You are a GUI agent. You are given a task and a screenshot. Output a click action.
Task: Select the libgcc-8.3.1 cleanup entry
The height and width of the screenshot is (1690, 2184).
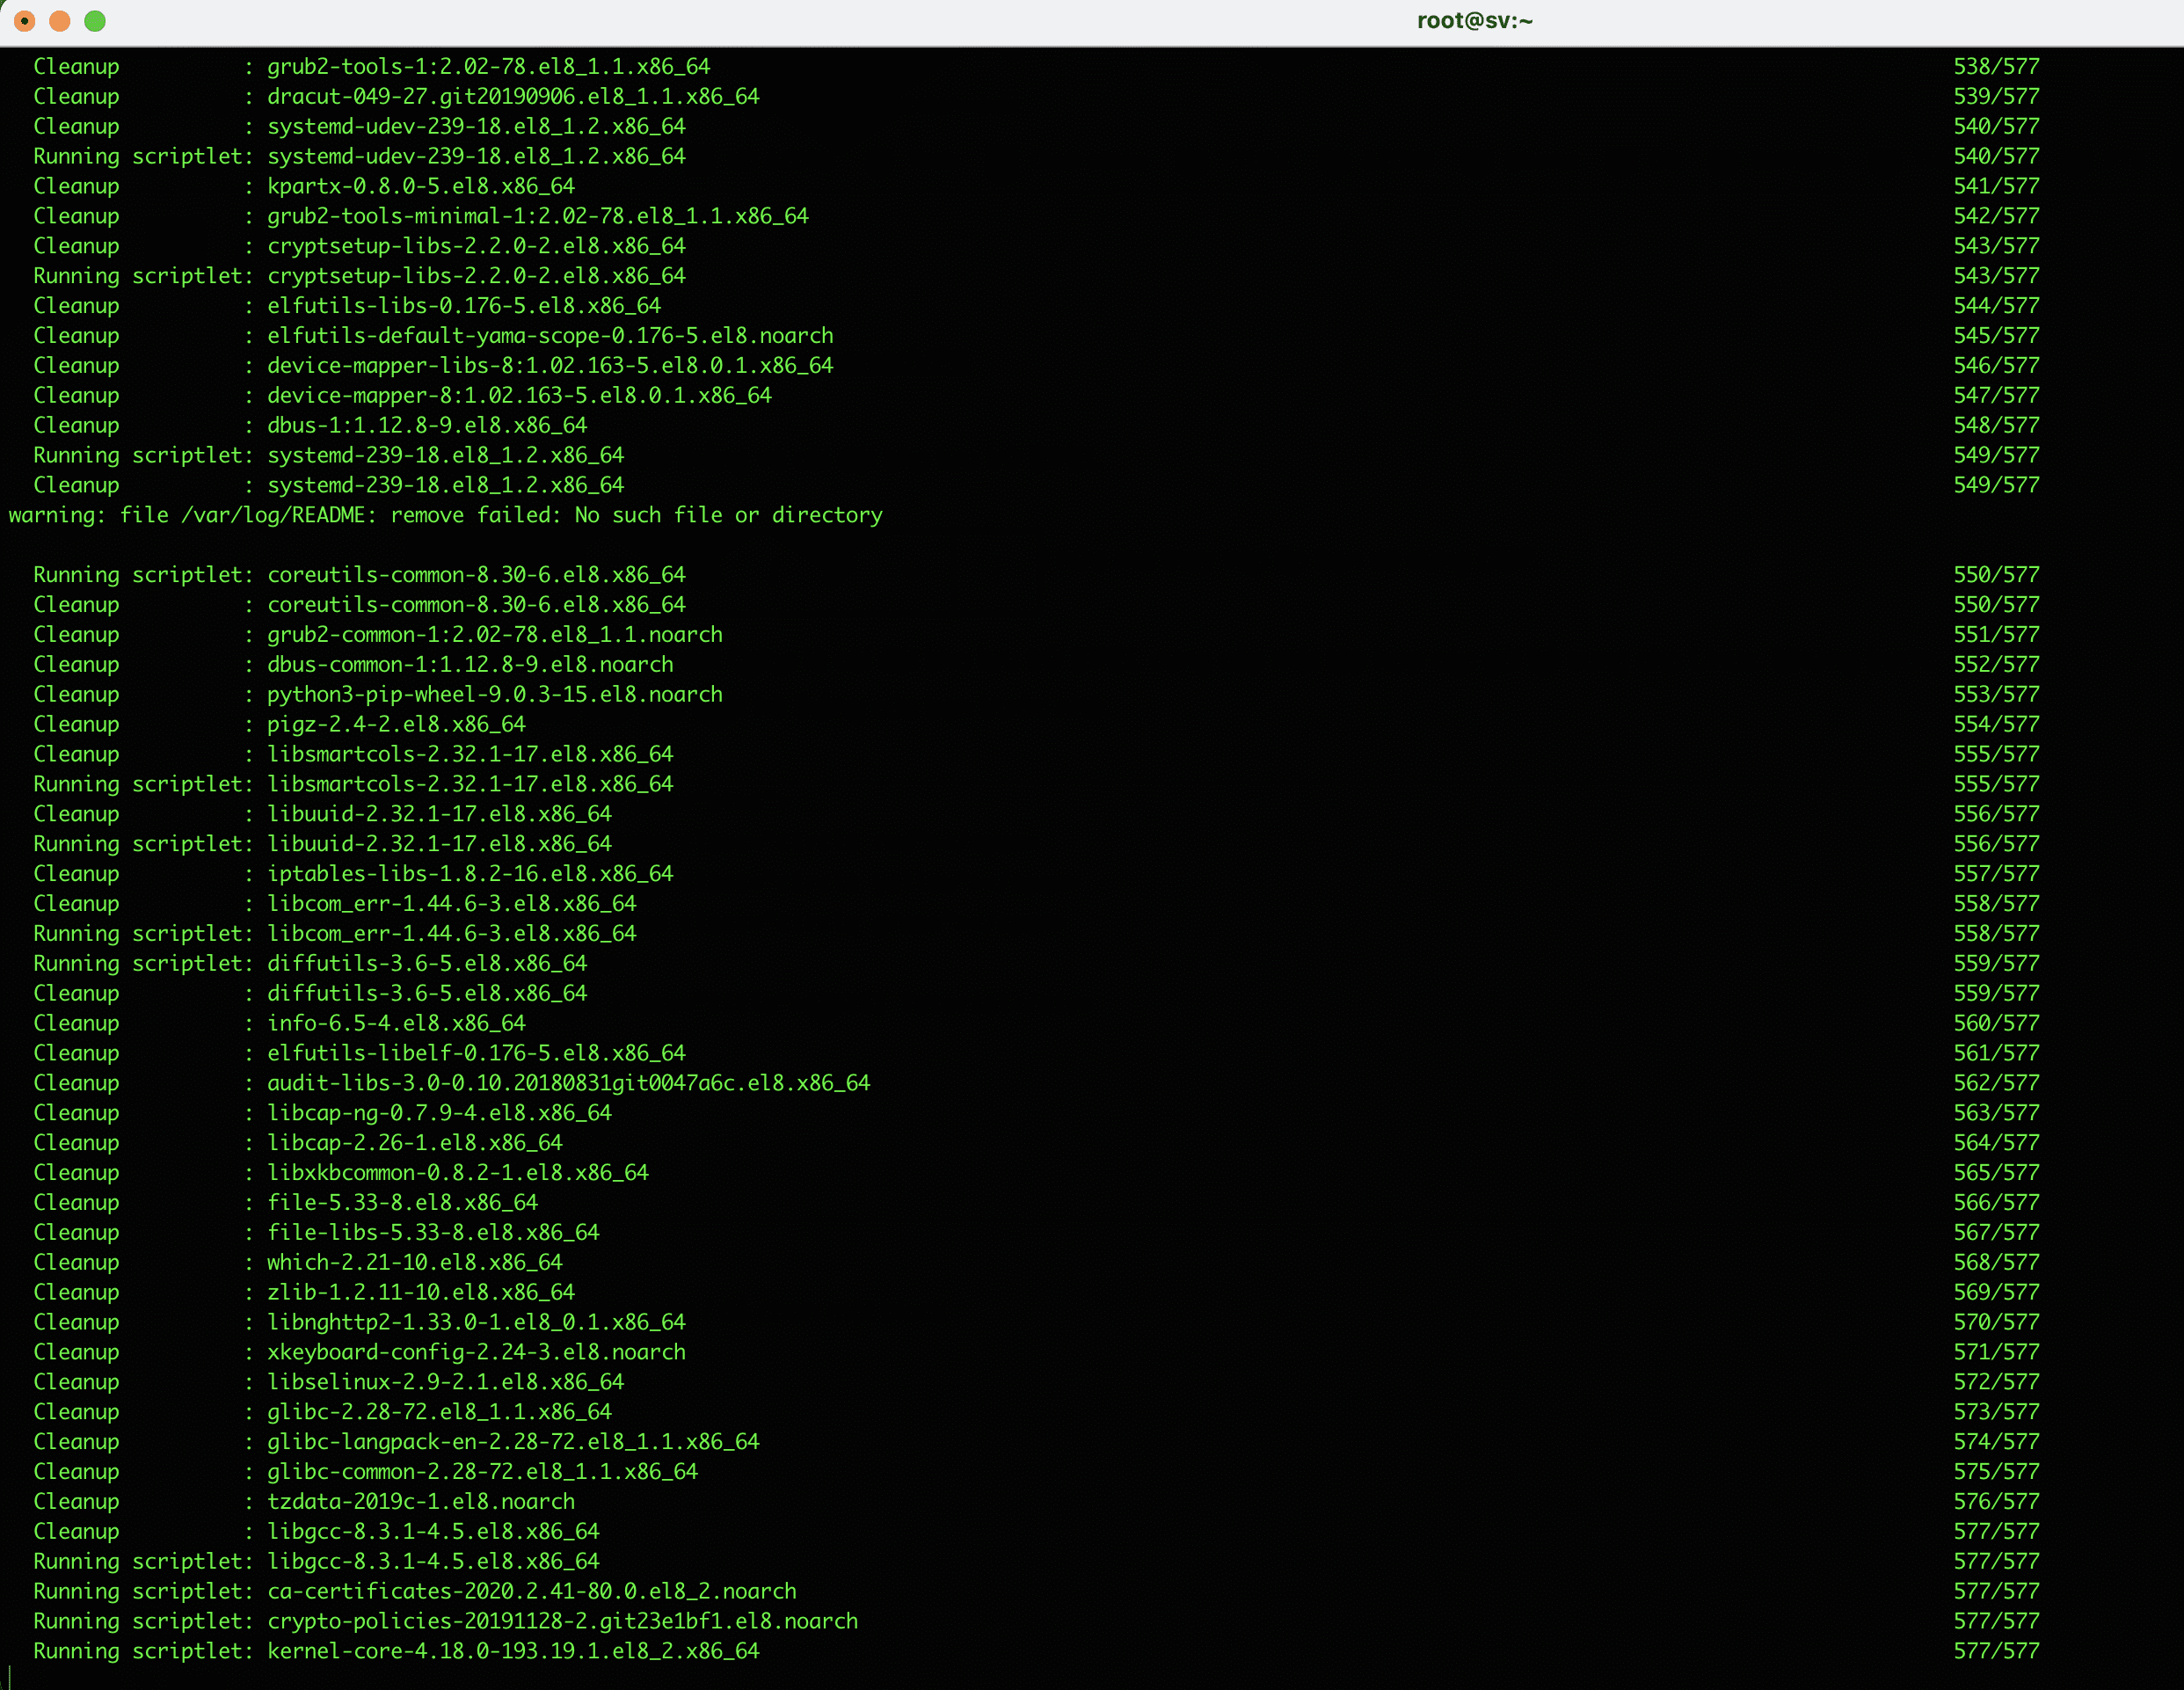316,1531
